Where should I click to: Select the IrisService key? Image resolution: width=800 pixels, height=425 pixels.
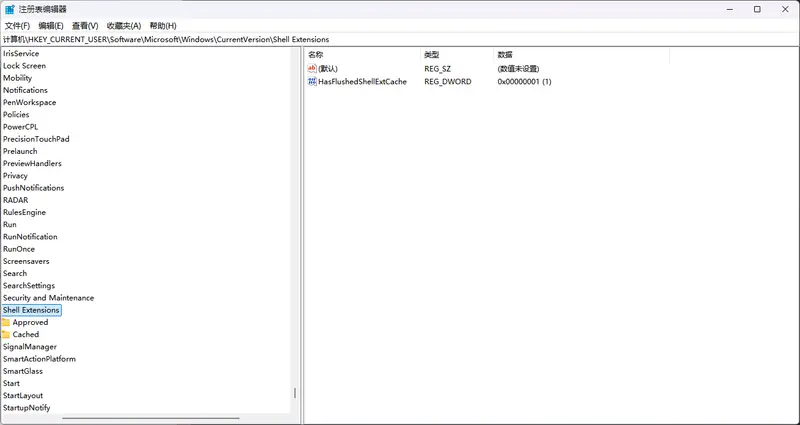(x=21, y=54)
